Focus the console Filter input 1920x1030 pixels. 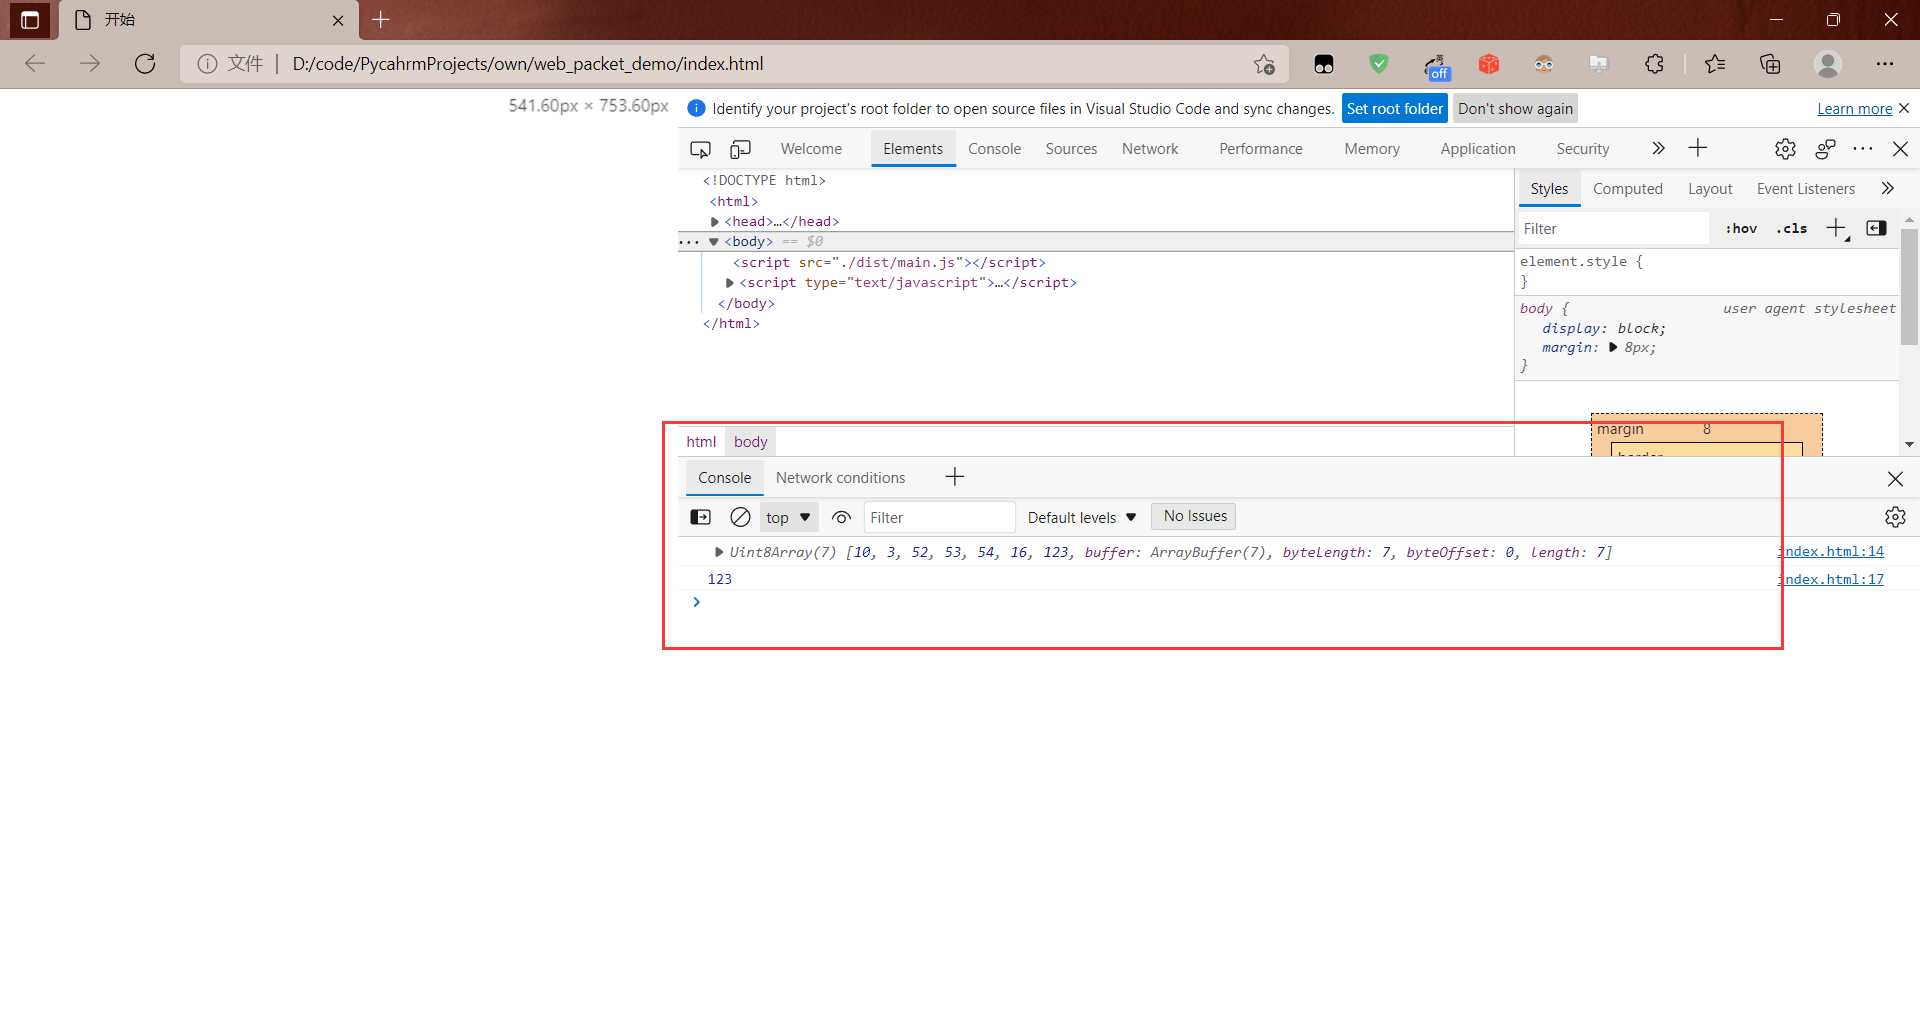click(x=939, y=517)
